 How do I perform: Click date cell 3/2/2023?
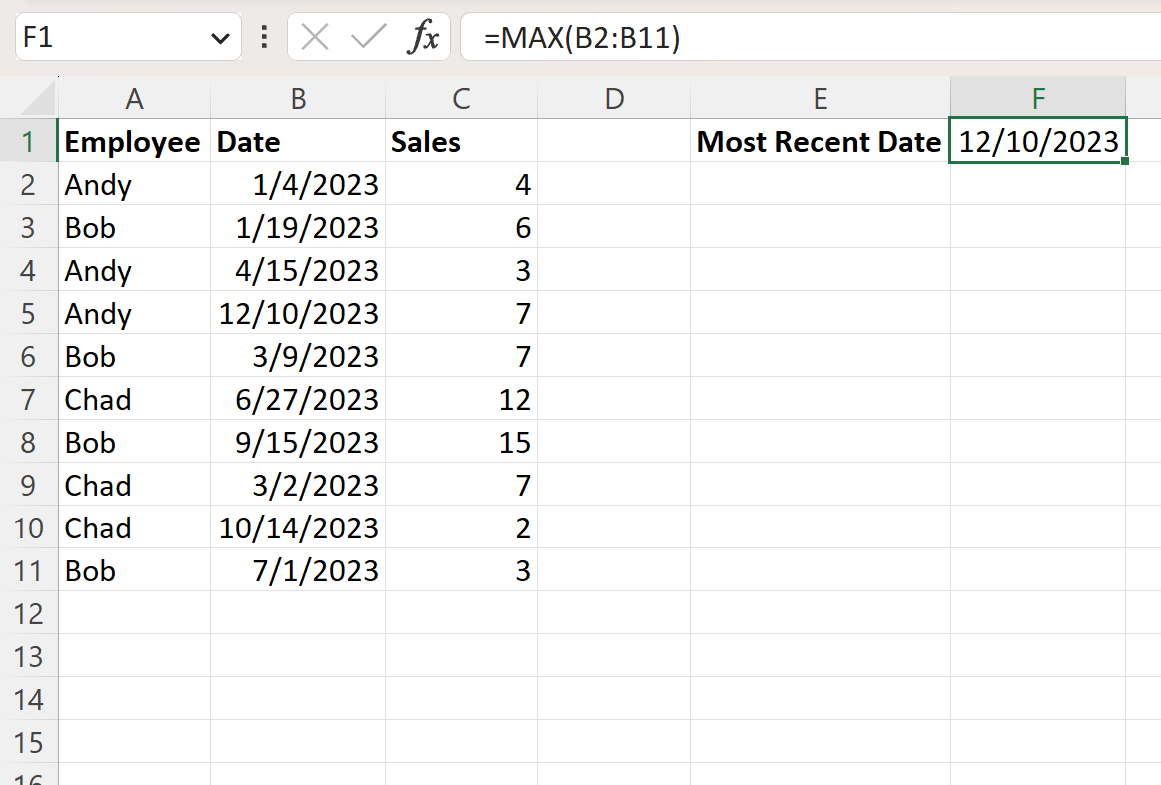[x=298, y=484]
